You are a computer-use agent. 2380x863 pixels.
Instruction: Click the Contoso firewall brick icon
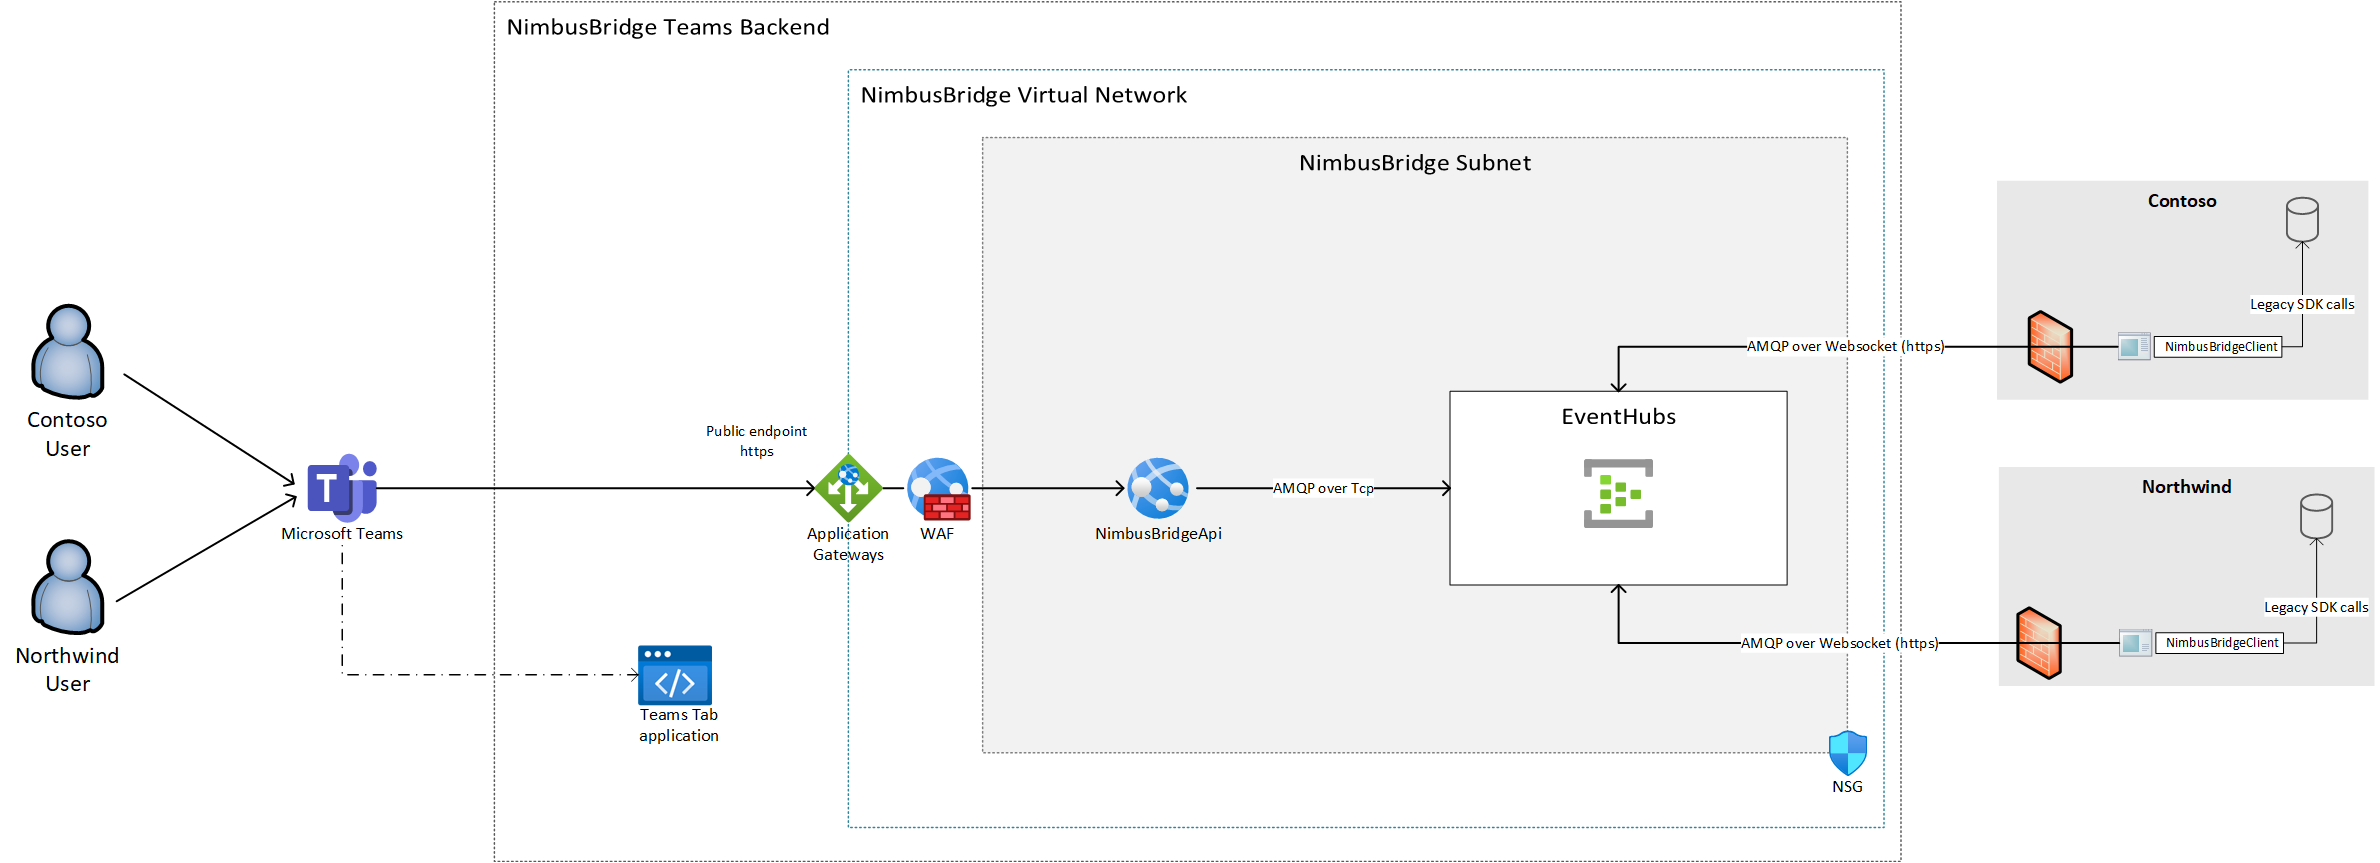[x=2050, y=347]
